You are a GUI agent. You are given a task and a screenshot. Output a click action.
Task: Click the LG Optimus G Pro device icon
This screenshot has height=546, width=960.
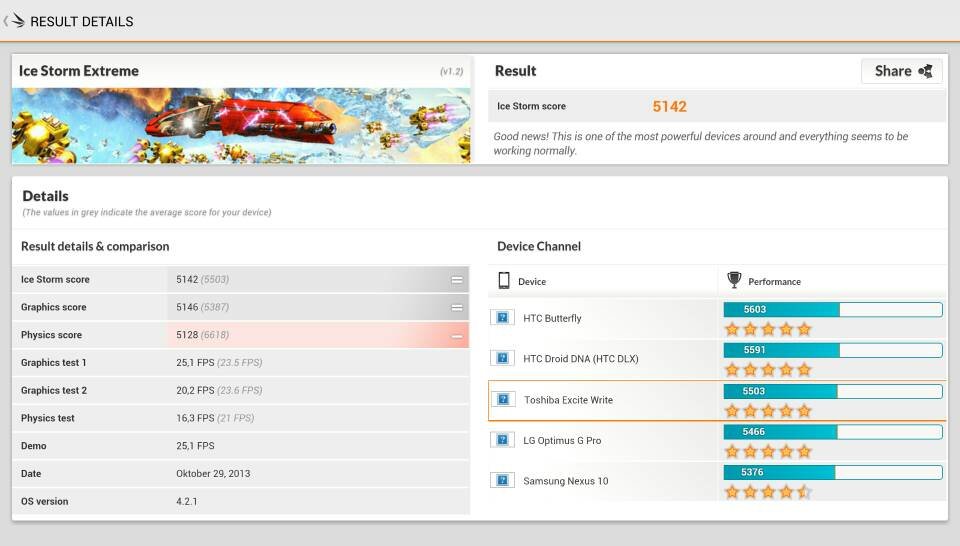pos(503,439)
